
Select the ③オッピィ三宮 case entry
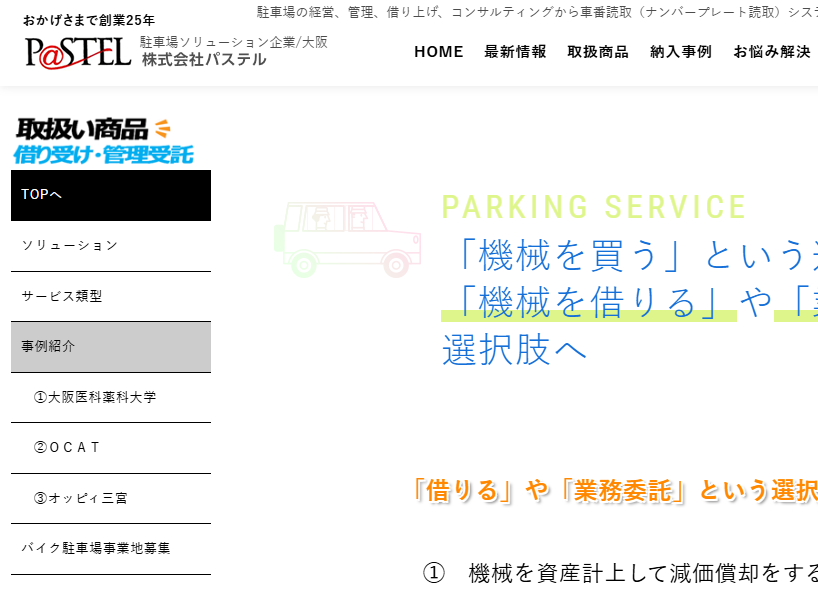(111, 498)
